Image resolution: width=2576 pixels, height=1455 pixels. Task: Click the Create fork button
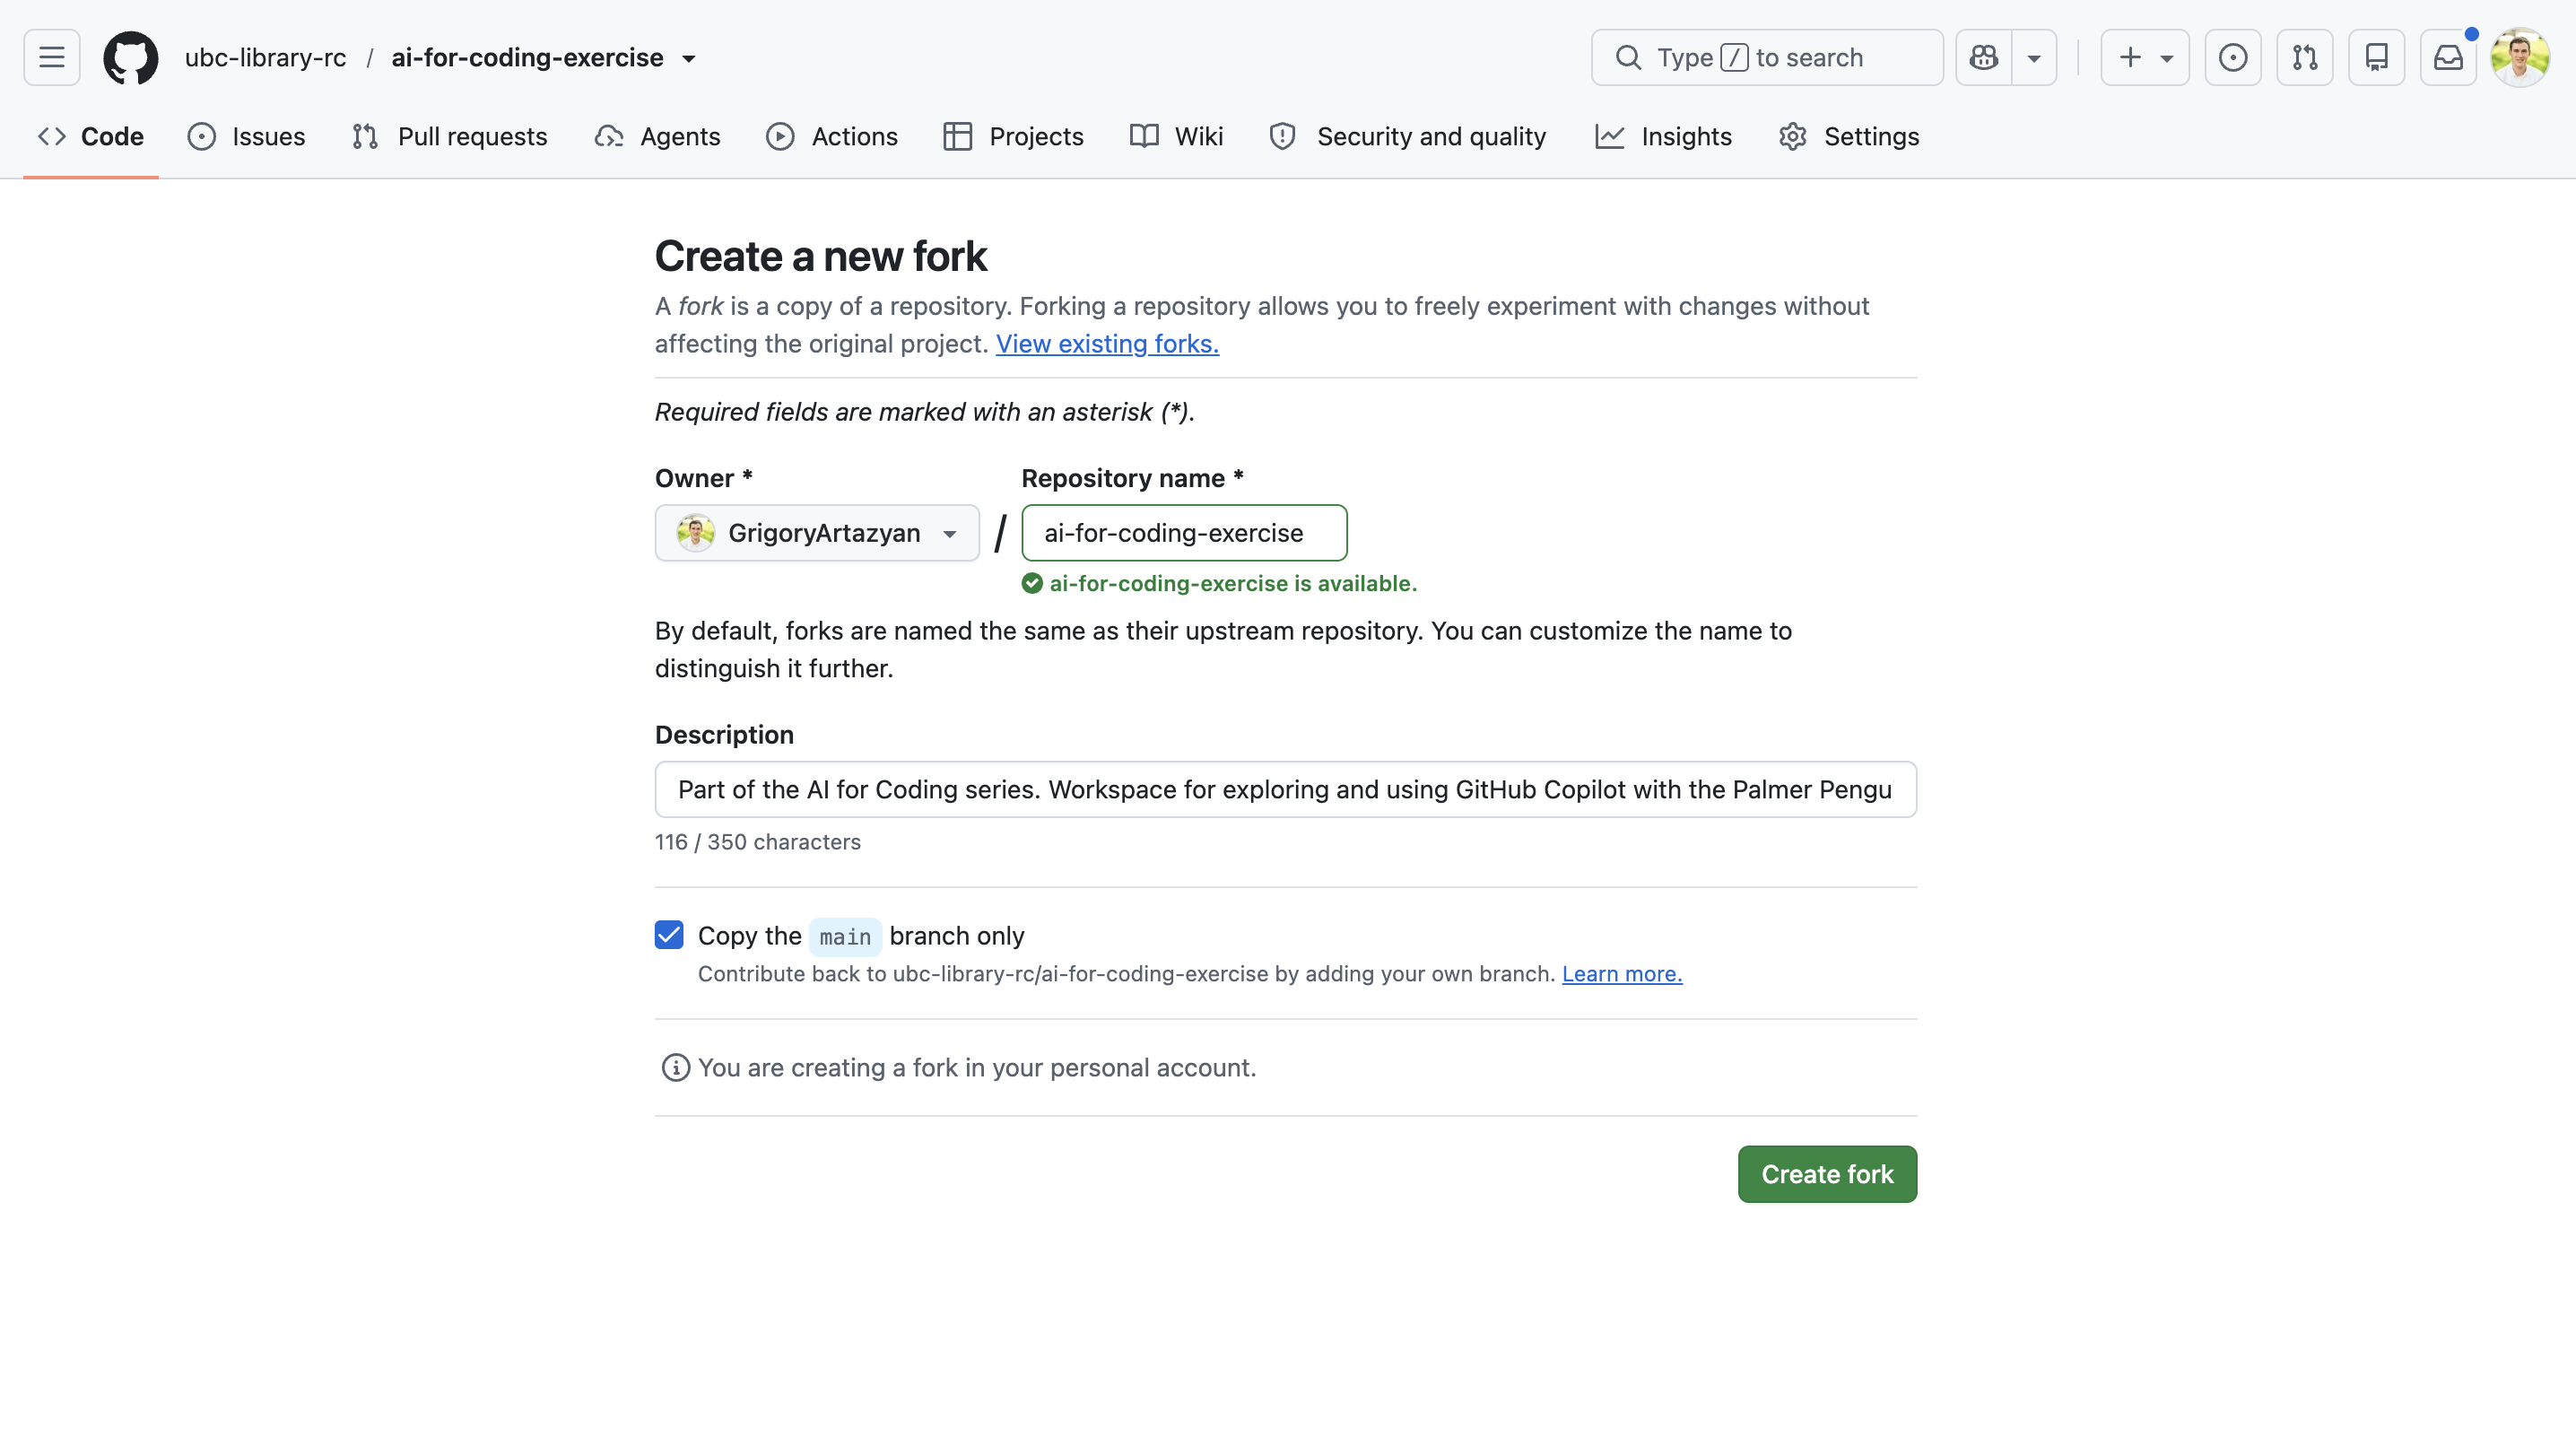click(1827, 1174)
